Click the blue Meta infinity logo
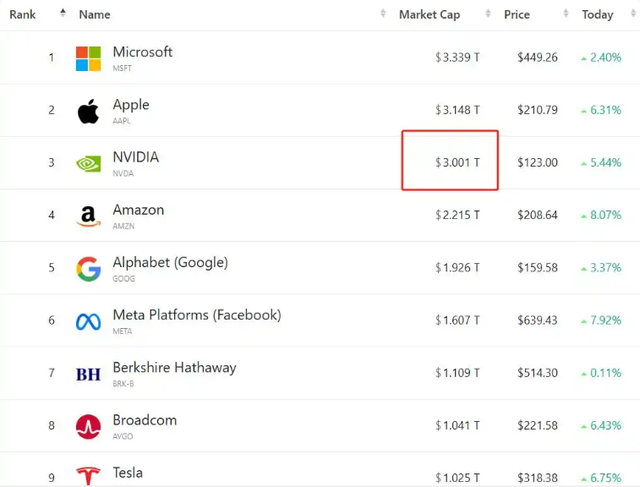Screen dimensions: 640x487 tap(88, 322)
